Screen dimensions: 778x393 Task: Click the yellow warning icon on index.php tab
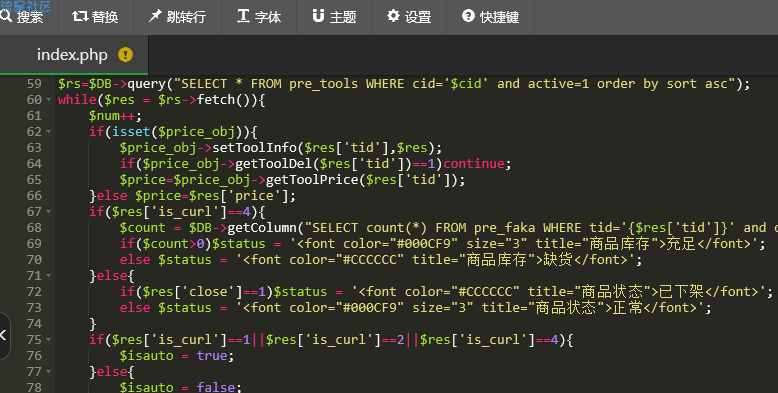(126, 55)
